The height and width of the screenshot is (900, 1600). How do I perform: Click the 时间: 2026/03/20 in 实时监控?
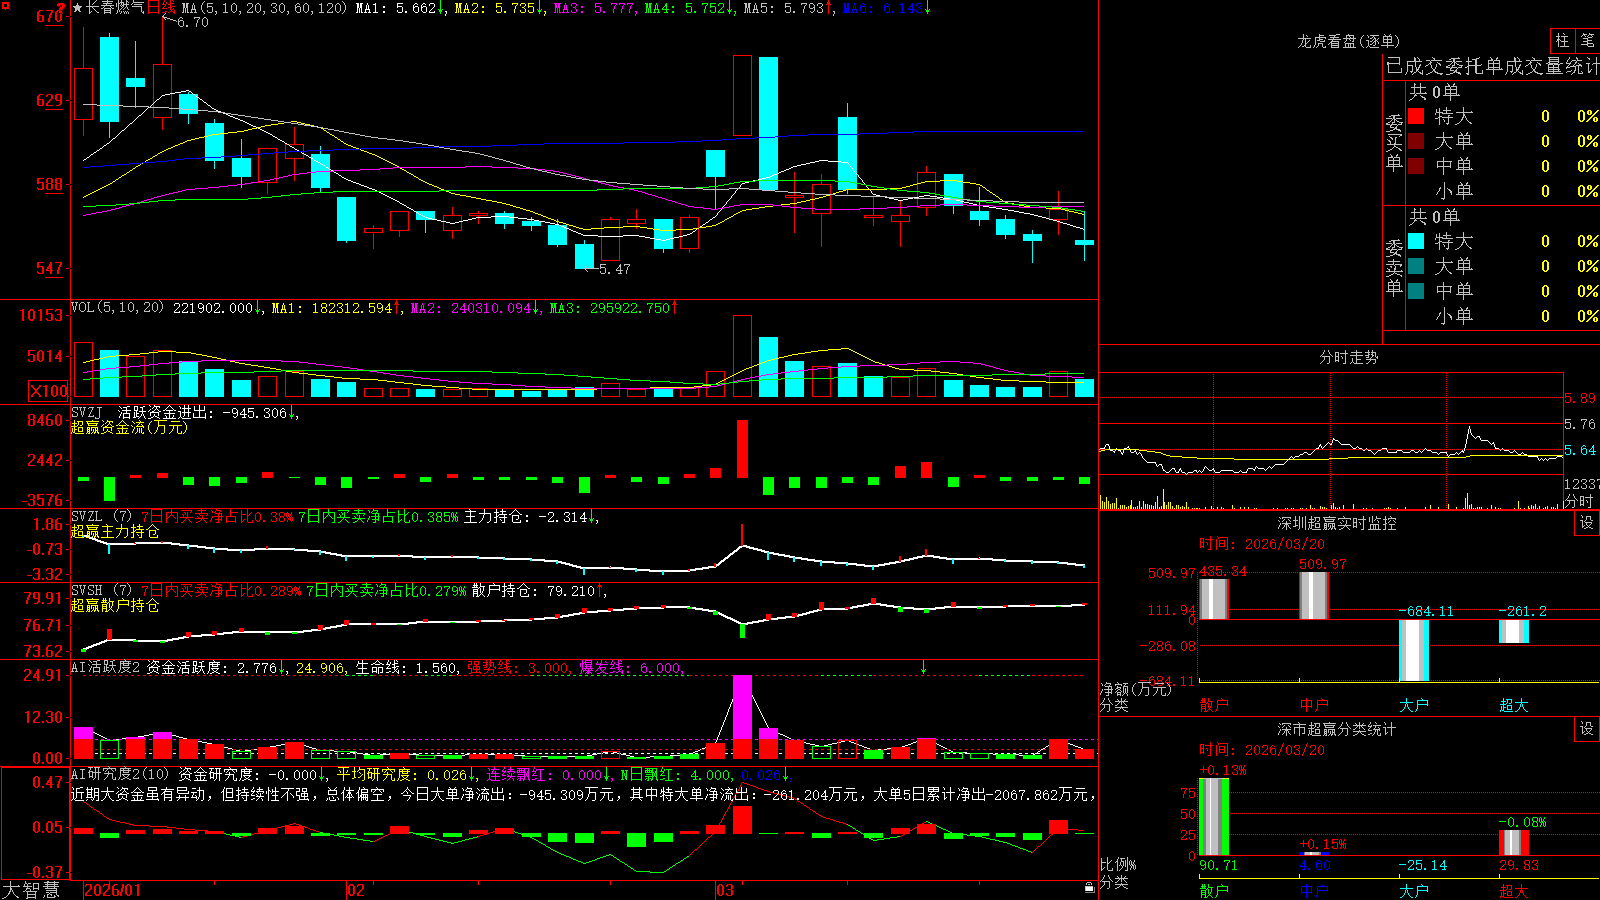[x=1261, y=544]
